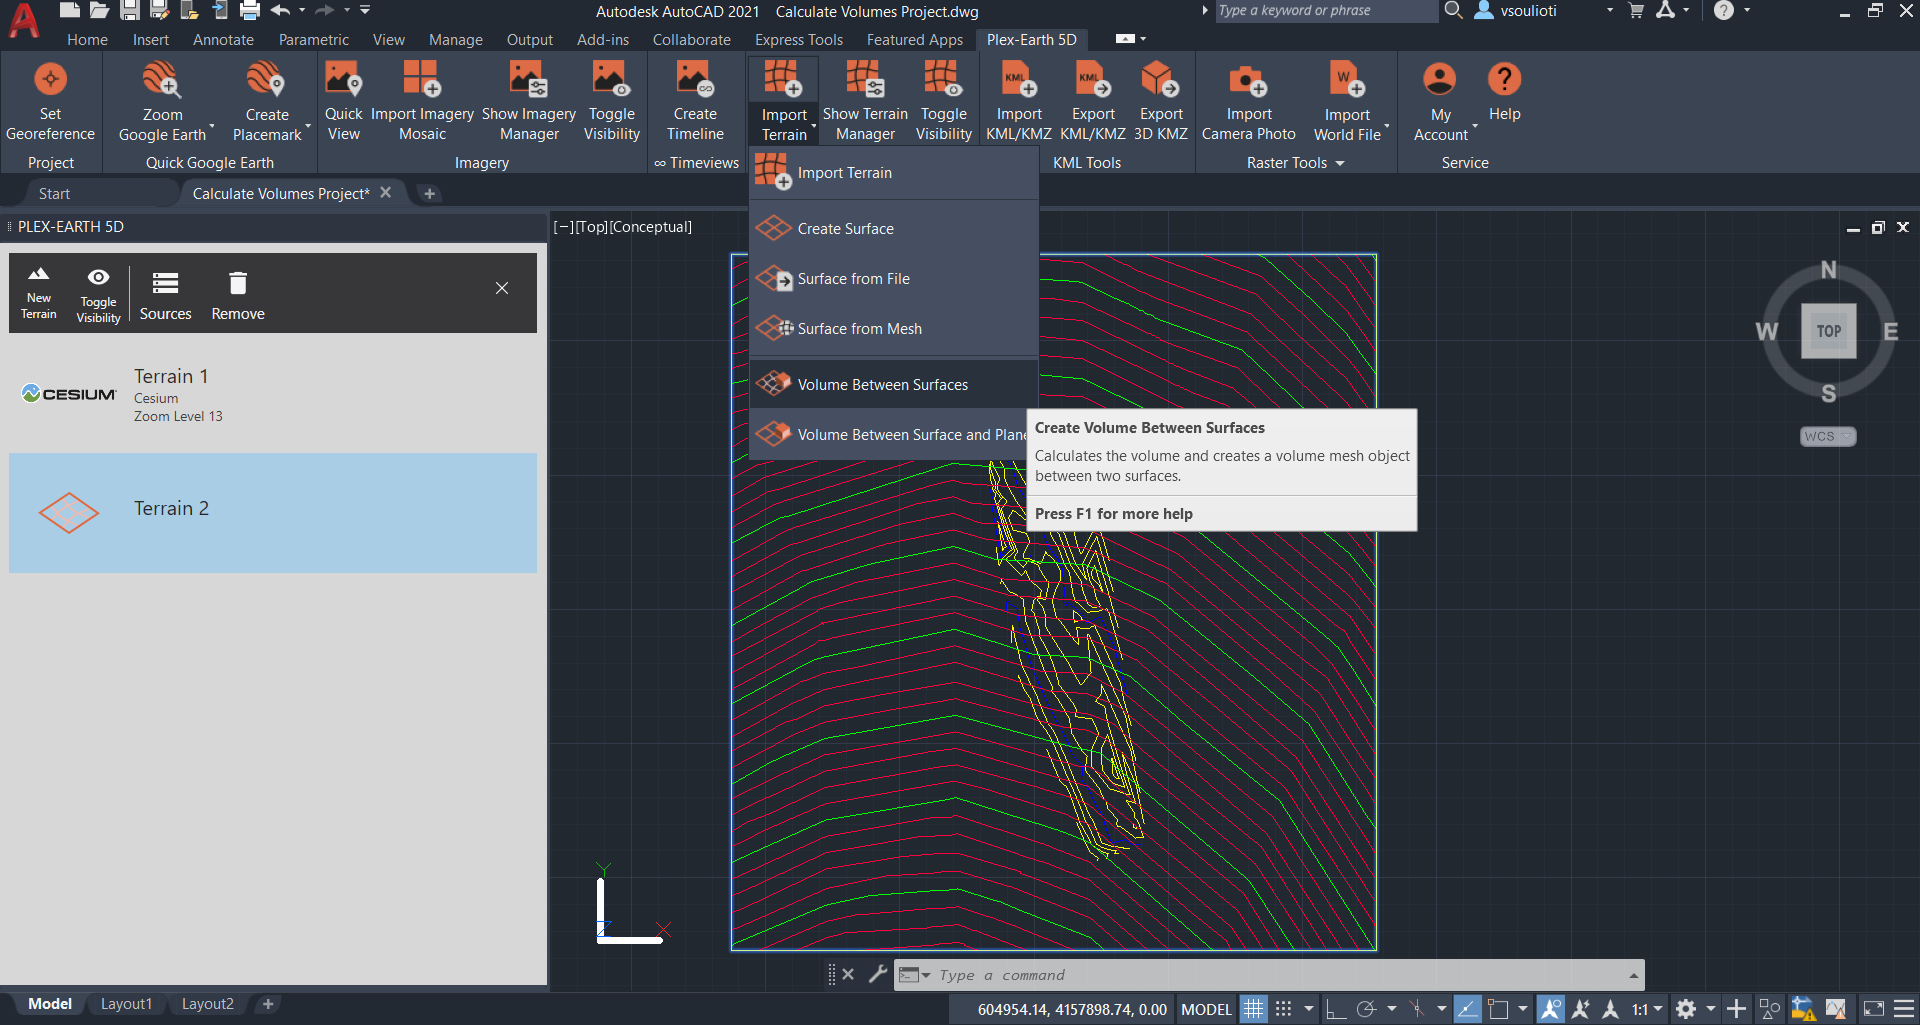1920x1025 pixels.
Task: Open the WCS coordinate system dropdown
Action: (x=1828, y=437)
